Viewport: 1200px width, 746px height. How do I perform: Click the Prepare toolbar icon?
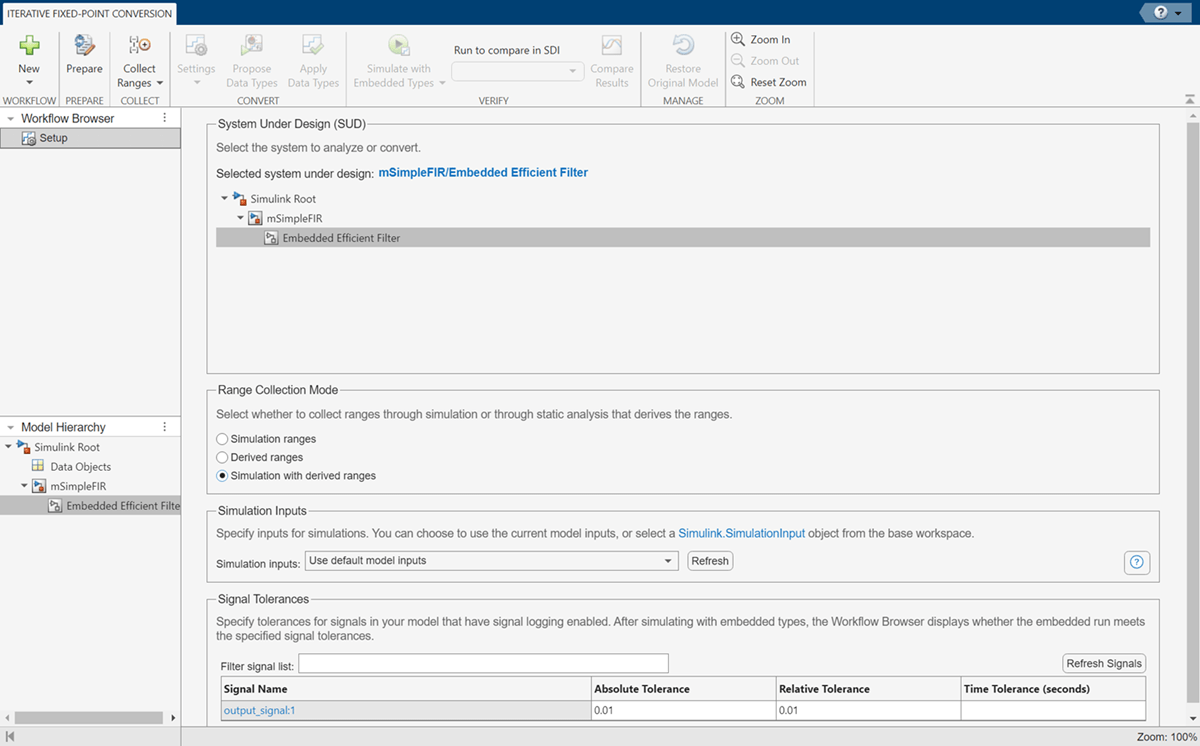pyautogui.click(x=84, y=45)
